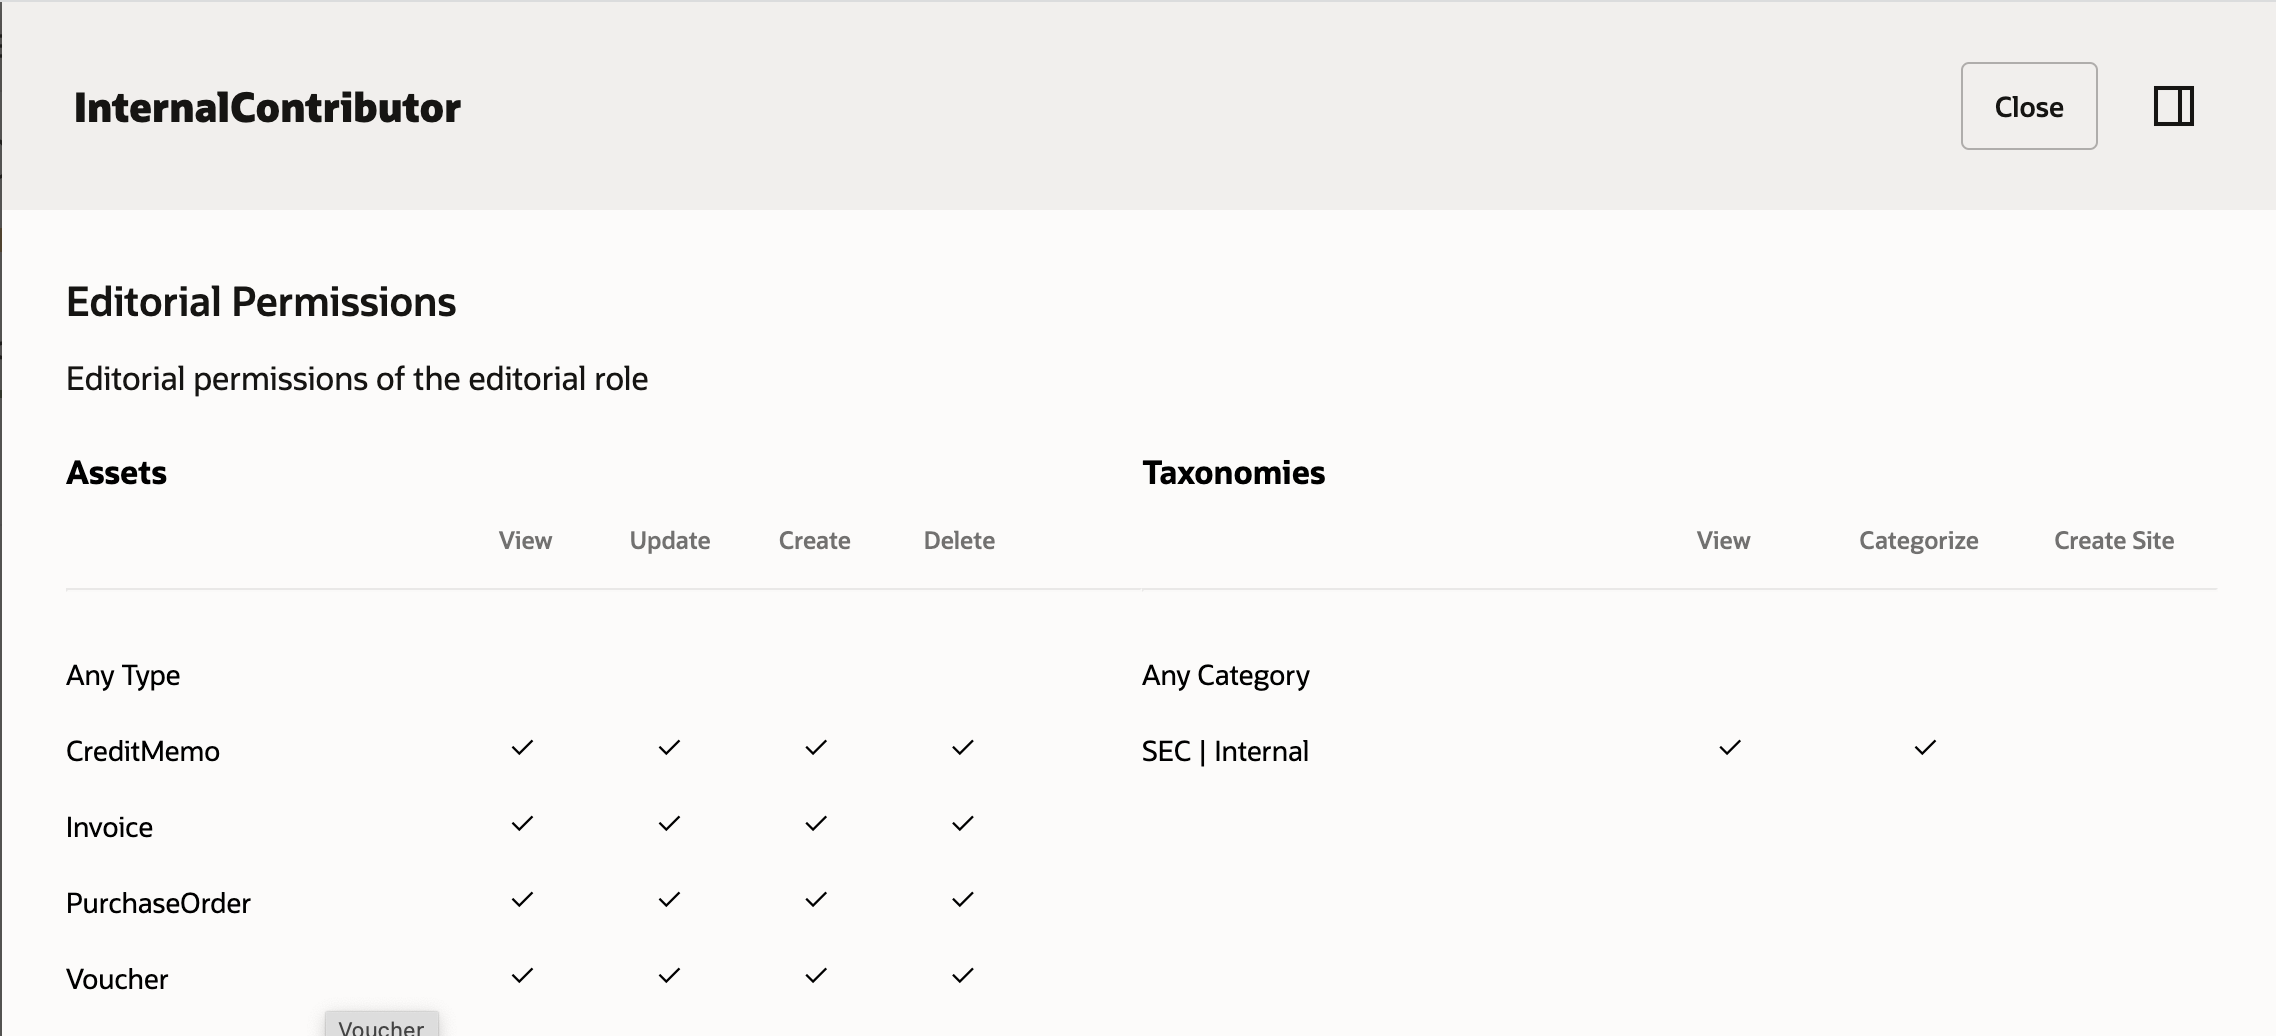Viewport: 2276px width, 1036px height.
Task: Click the Create Site column header
Action: [x=2113, y=541]
